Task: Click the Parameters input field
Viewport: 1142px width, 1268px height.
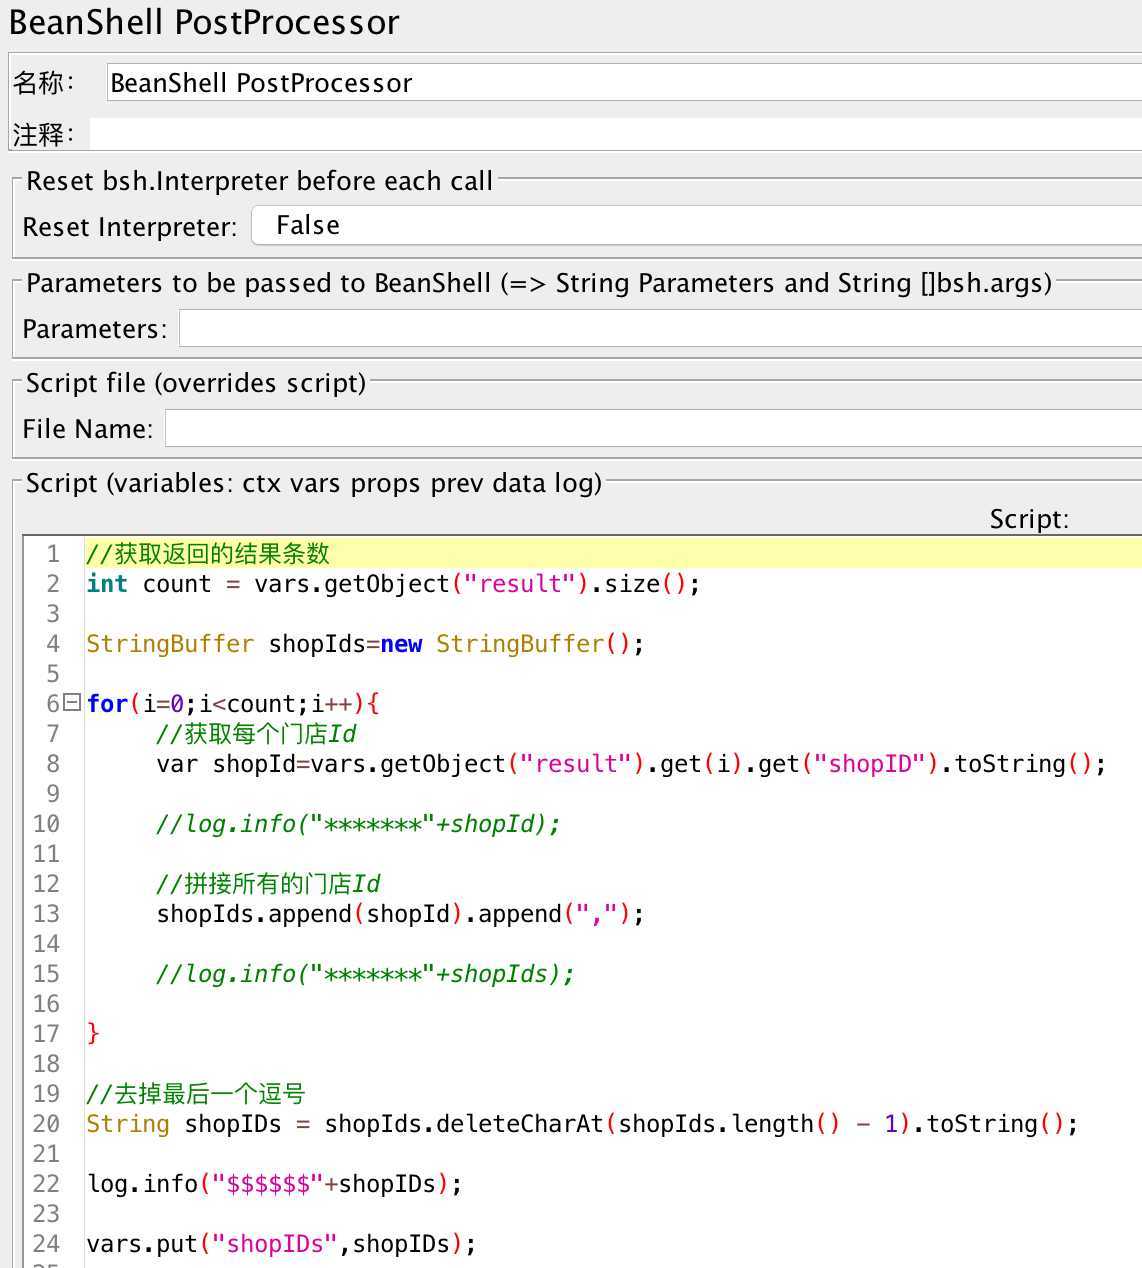Action: (x=660, y=329)
